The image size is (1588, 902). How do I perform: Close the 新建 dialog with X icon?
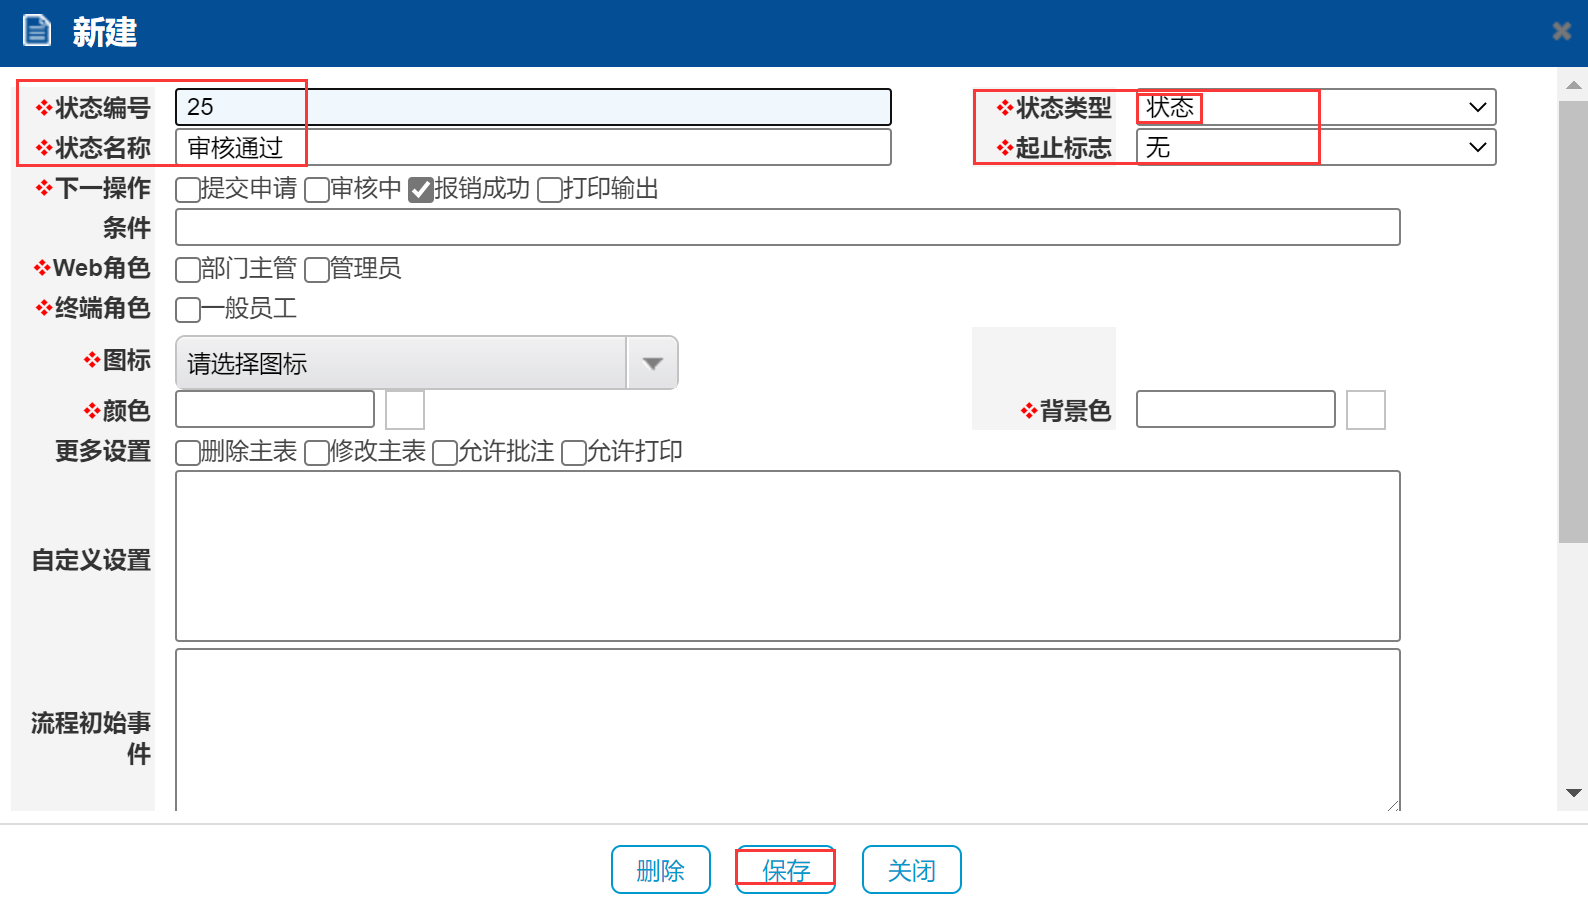coord(1561,32)
